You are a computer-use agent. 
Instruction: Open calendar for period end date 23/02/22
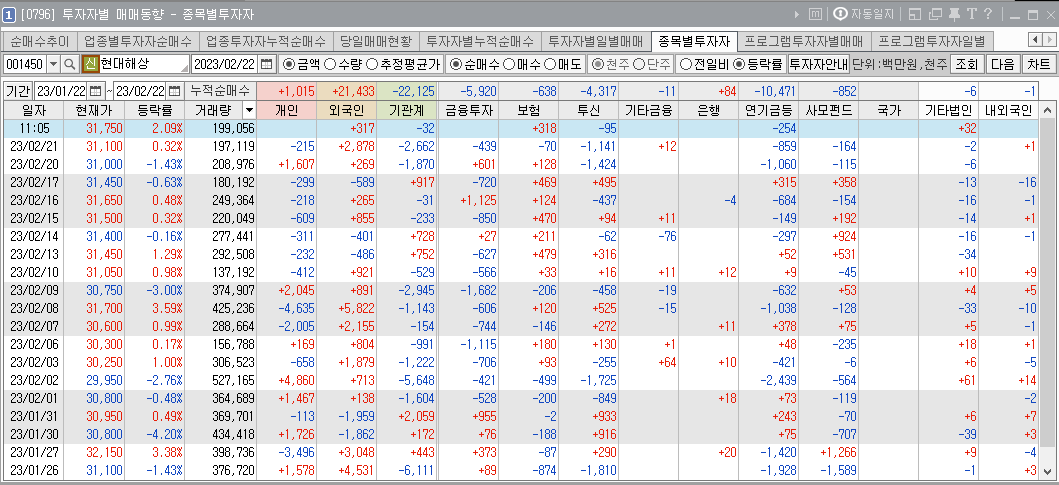[176, 91]
